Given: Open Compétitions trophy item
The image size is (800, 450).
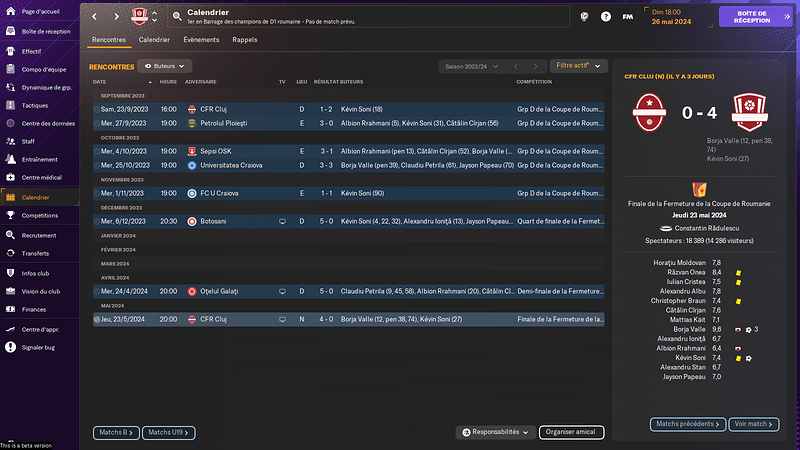Looking at the screenshot, I should (x=40, y=215).
